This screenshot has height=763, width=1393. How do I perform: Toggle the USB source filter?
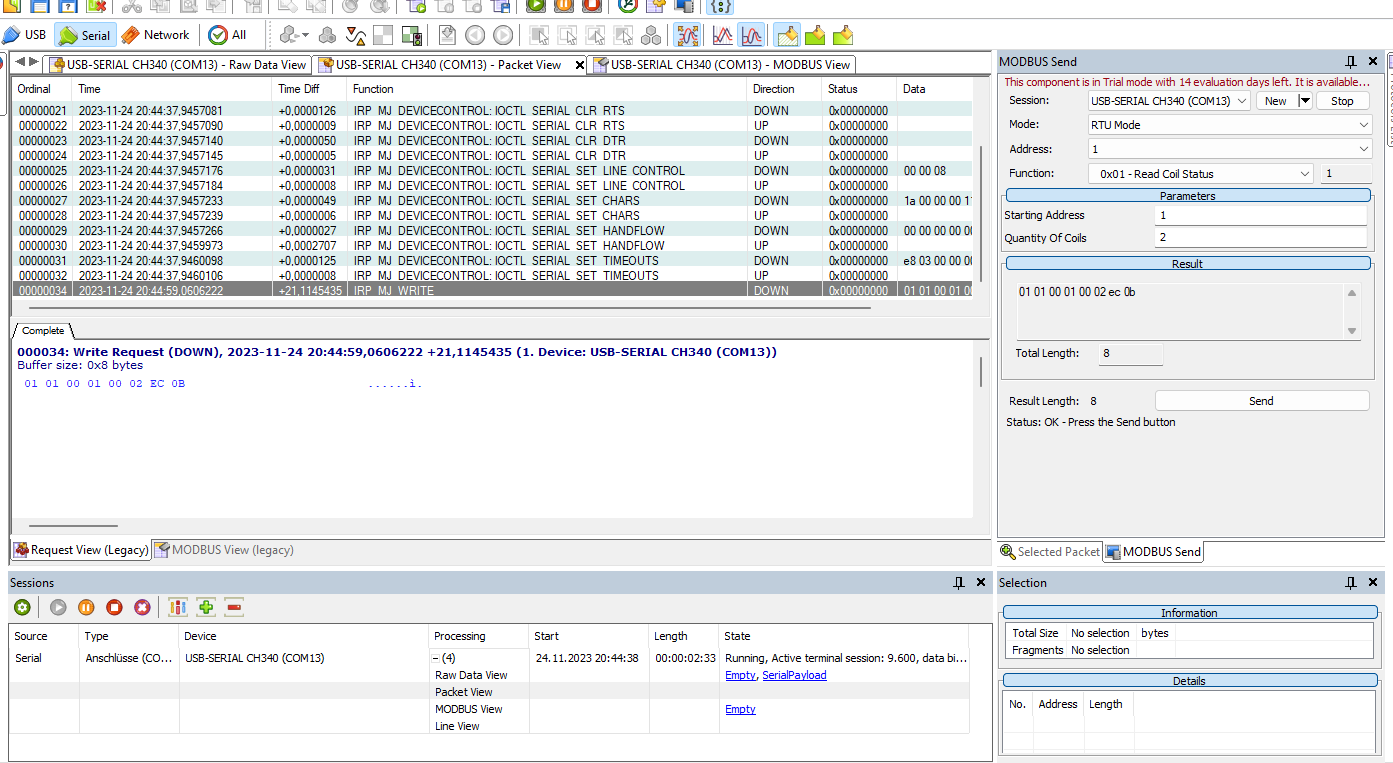[25, 35]
